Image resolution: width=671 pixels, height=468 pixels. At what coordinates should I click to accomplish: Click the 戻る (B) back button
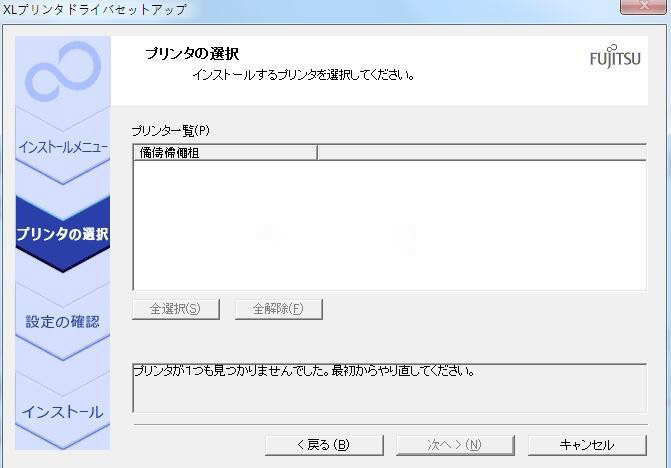(x=324, y=445)
